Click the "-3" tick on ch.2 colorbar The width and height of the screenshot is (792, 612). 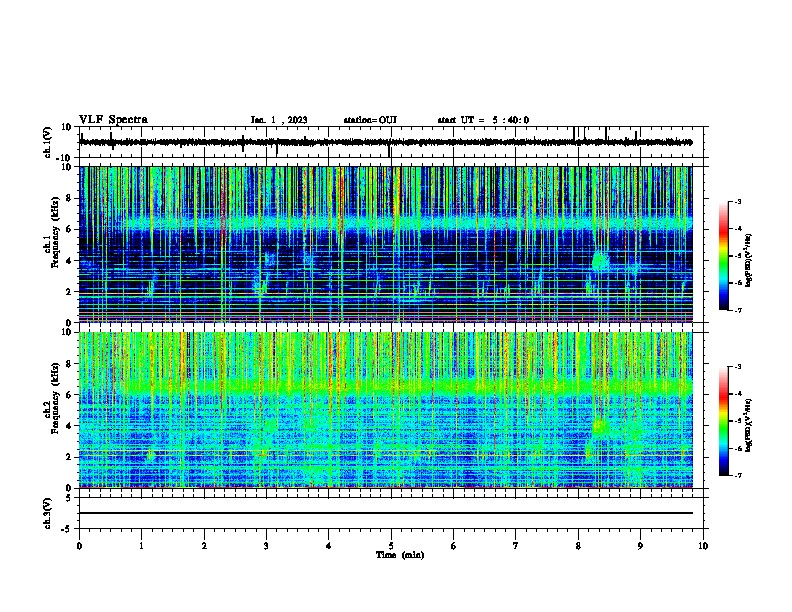pos(737,367)
